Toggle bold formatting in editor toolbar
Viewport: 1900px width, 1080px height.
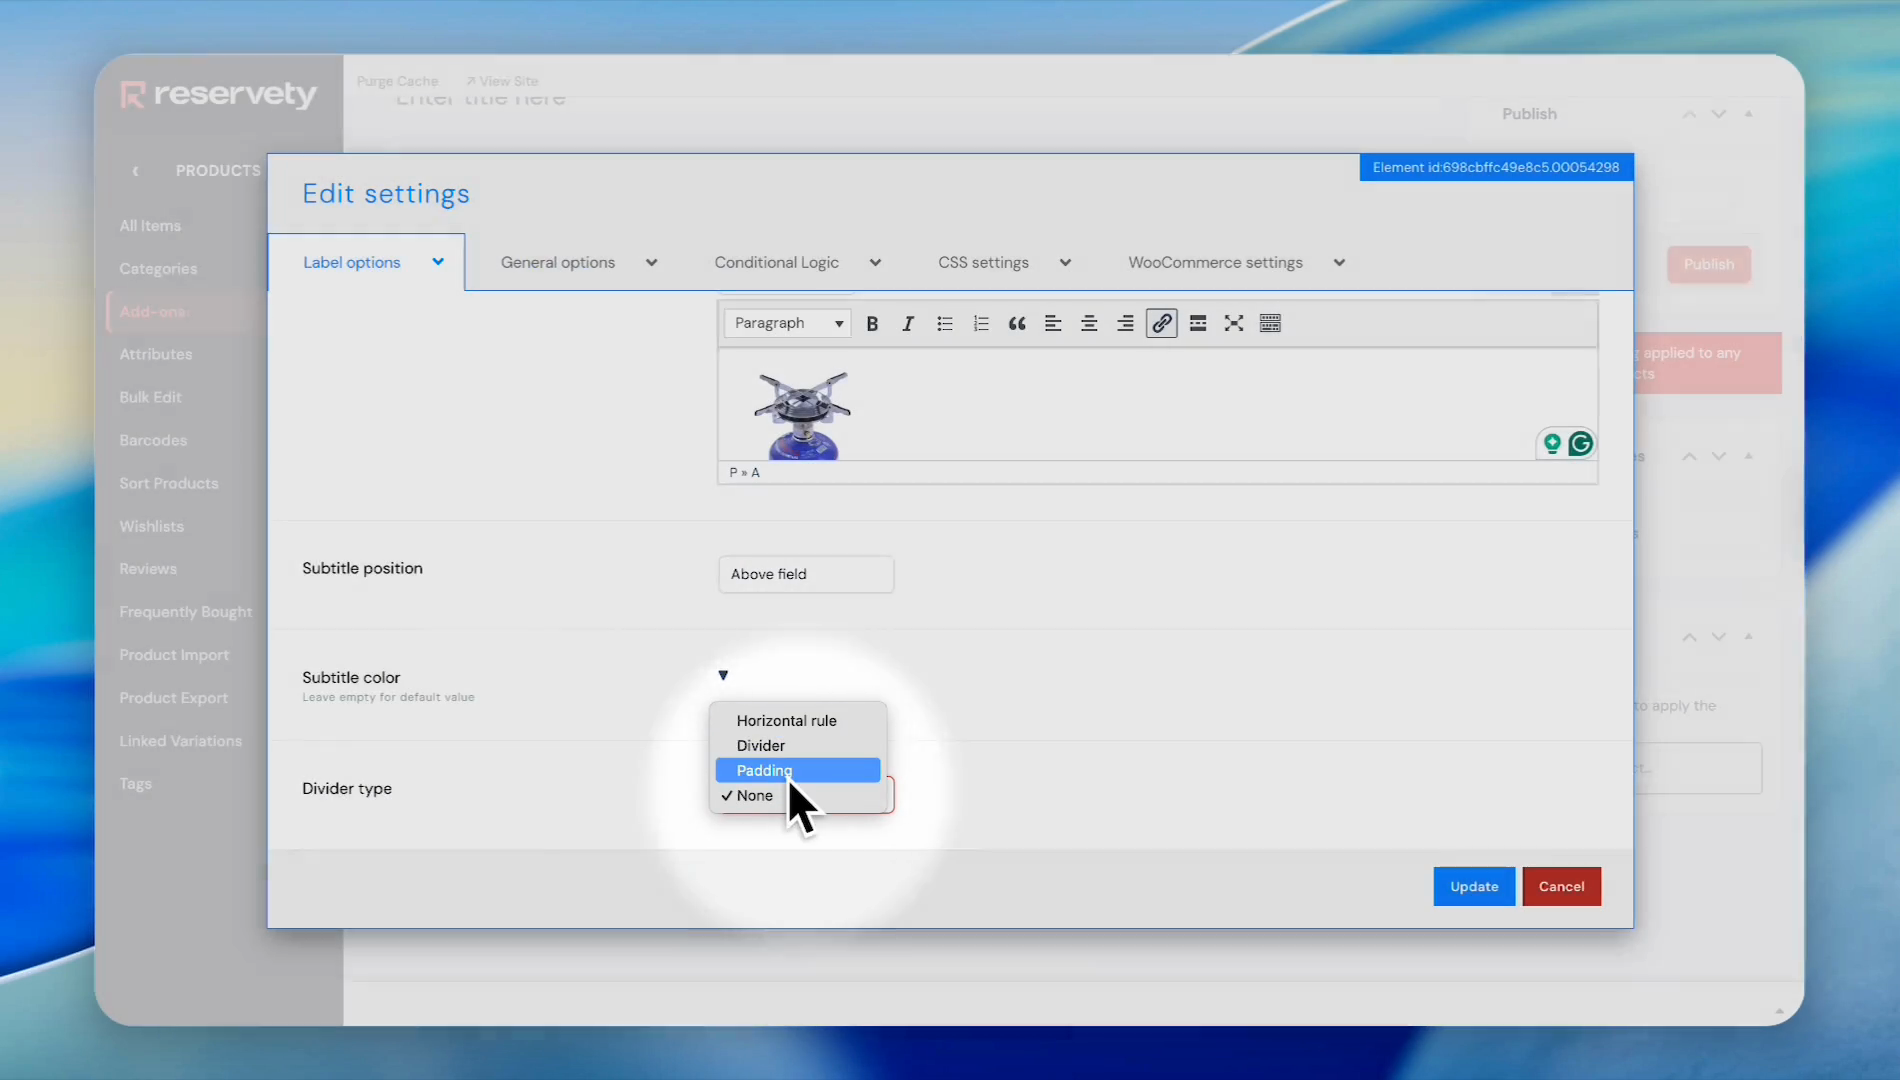pos(872,324)
